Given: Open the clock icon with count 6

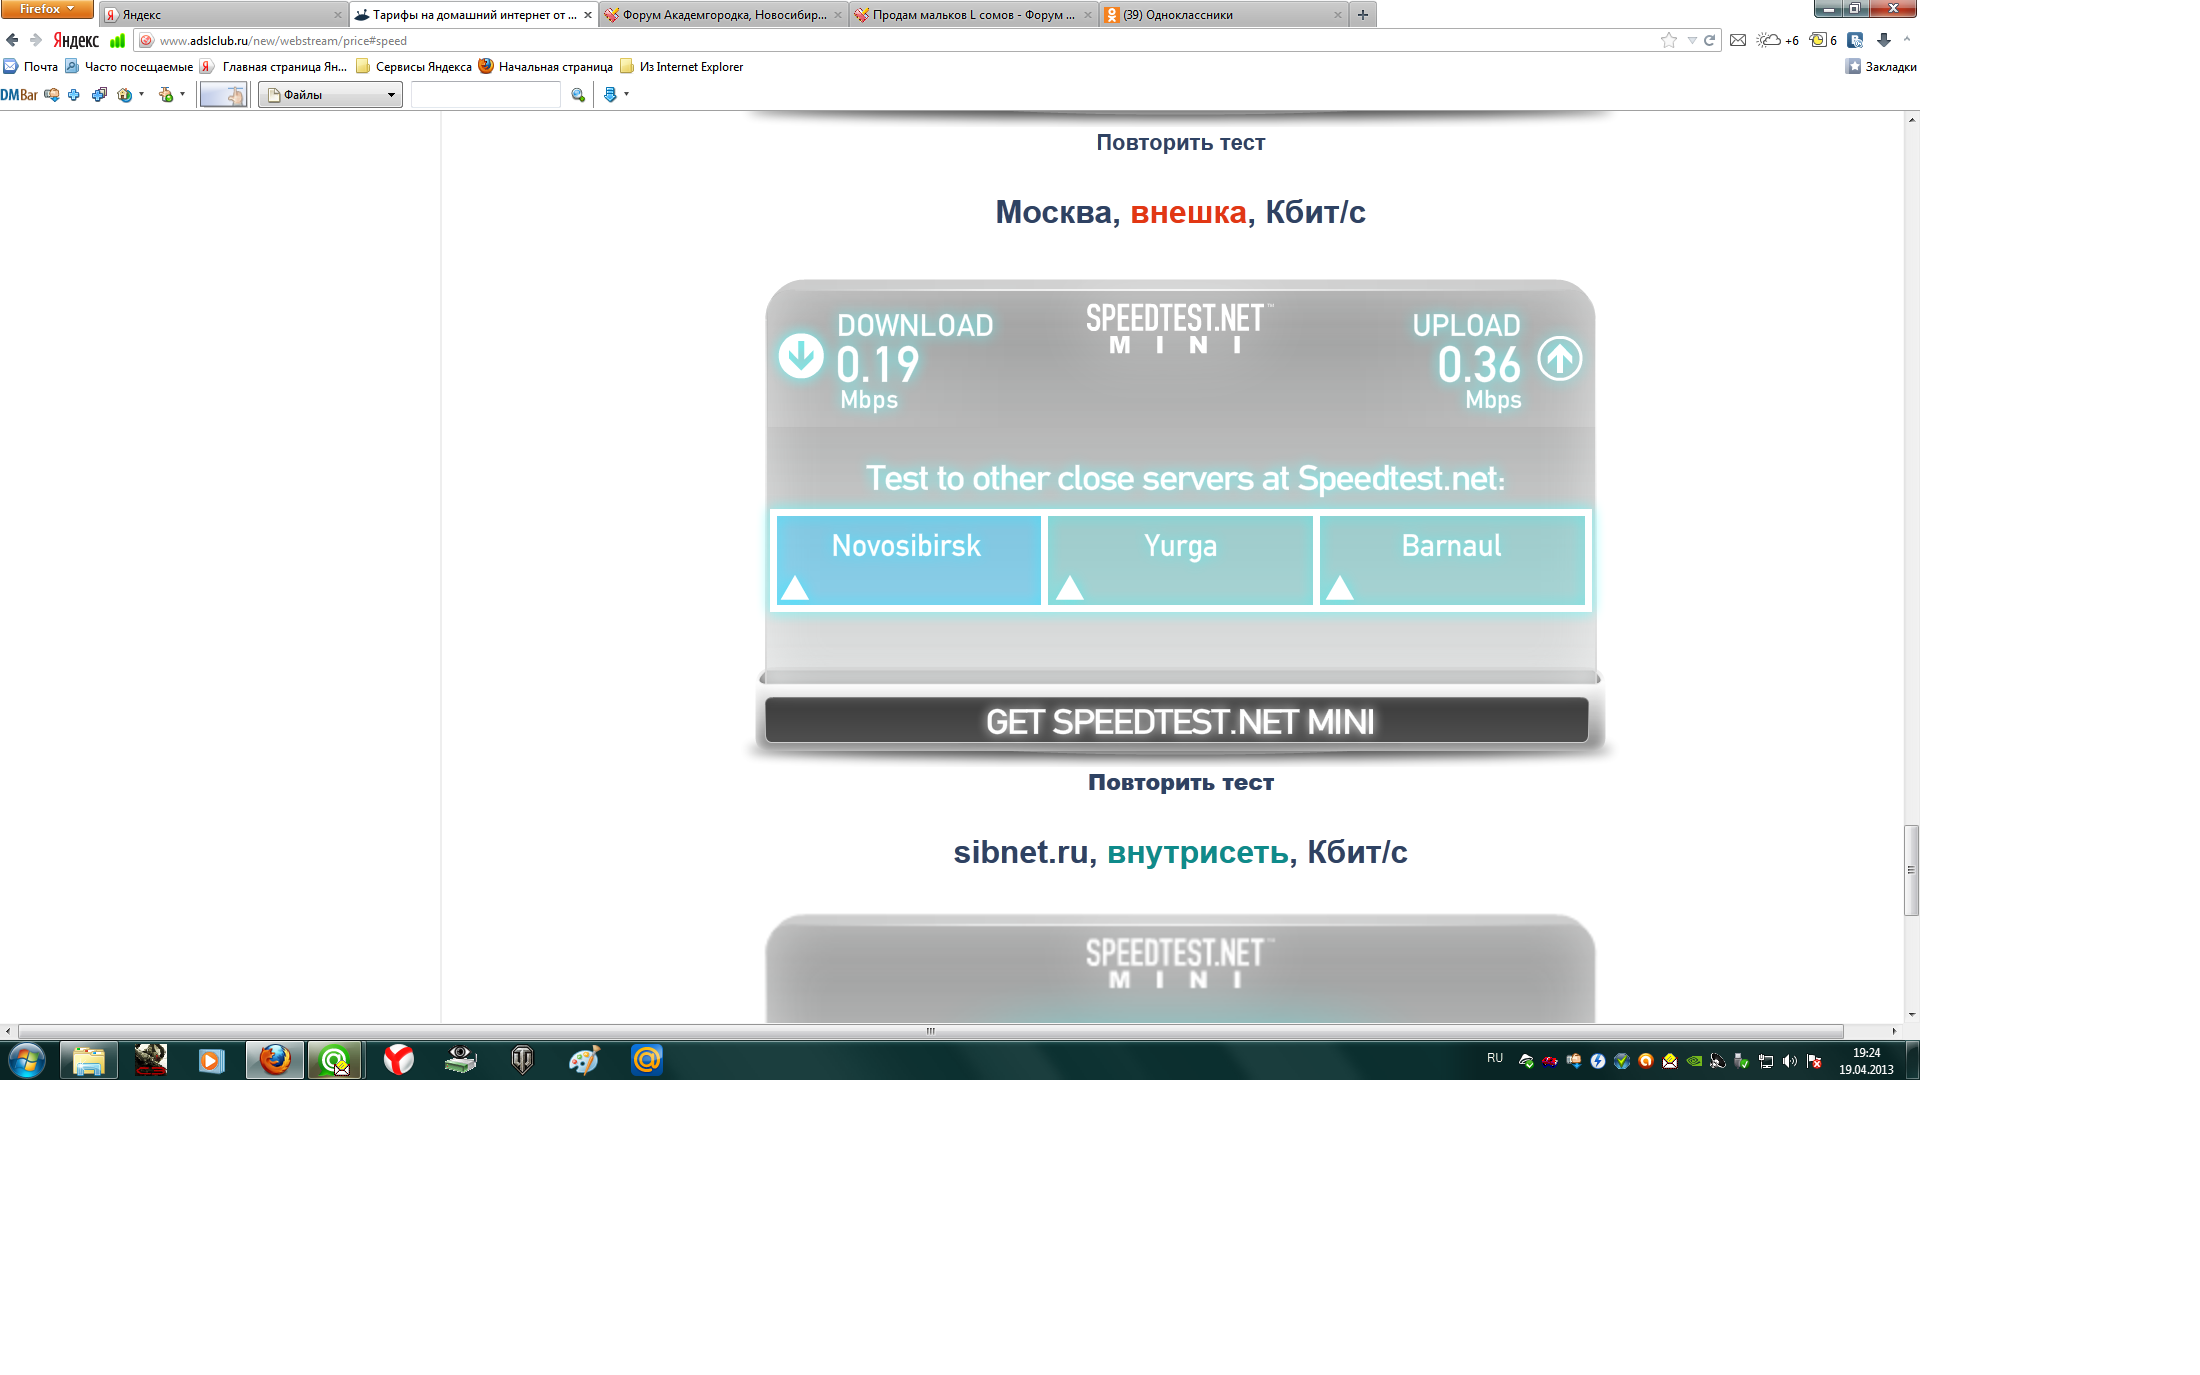Looking at the screenshot, I should (x=1823, y=40).
